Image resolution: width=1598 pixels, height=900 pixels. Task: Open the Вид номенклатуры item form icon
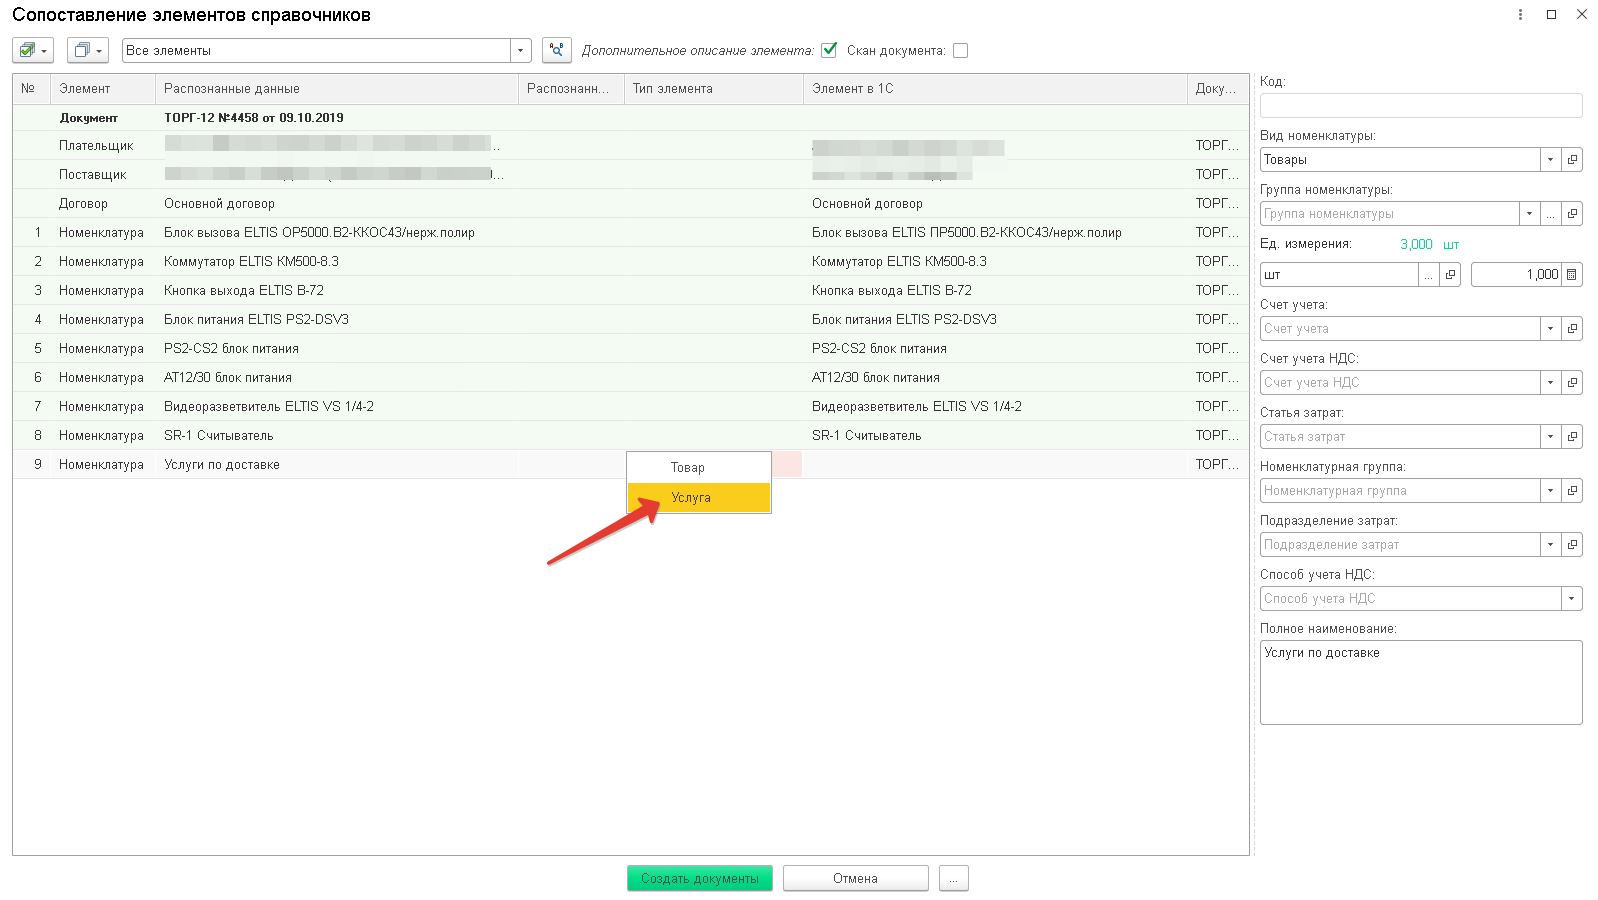1572,160
